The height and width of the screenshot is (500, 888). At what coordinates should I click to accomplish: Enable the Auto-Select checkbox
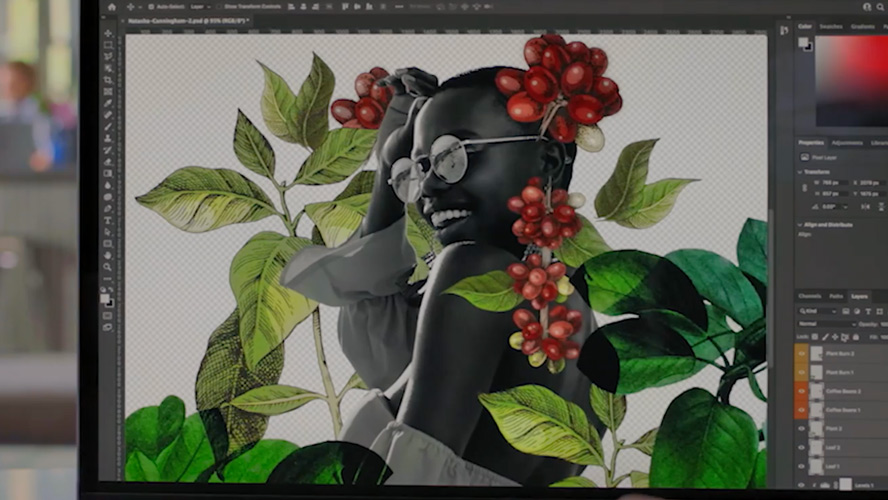pos(150,6)
